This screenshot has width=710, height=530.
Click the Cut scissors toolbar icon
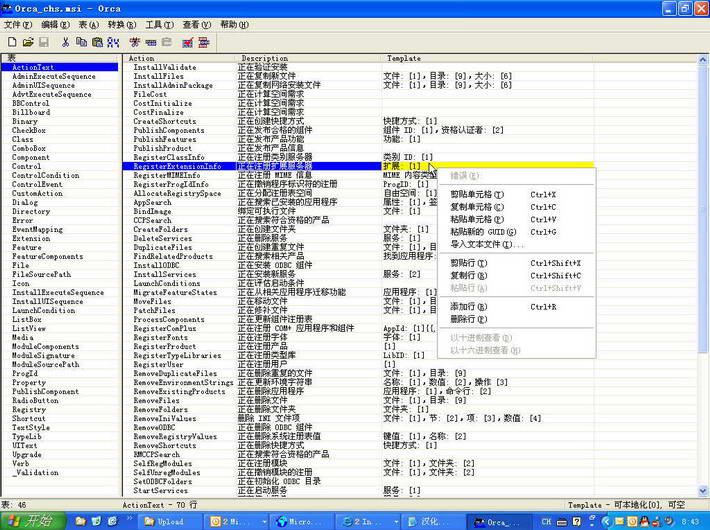coord(66,42)
